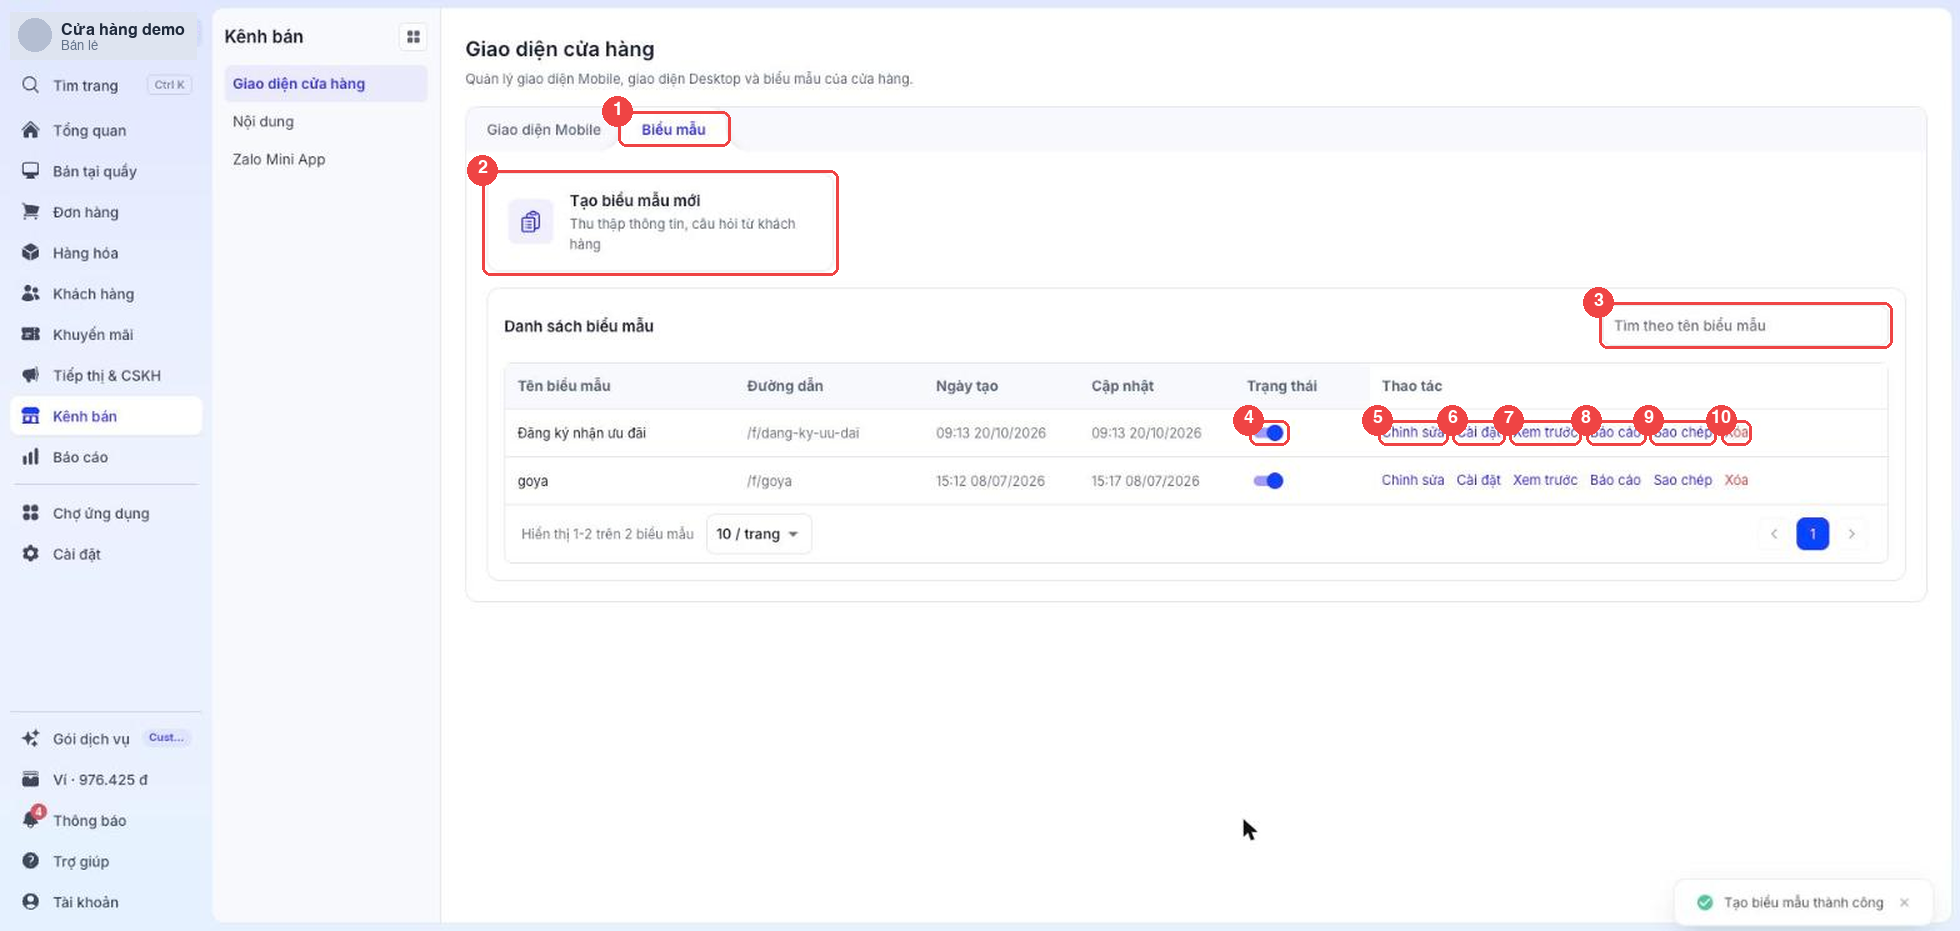
Task: Click the Tiếp thị & CSKH megaphone icon
Action: pyautogui.click(x=31, y=375)
